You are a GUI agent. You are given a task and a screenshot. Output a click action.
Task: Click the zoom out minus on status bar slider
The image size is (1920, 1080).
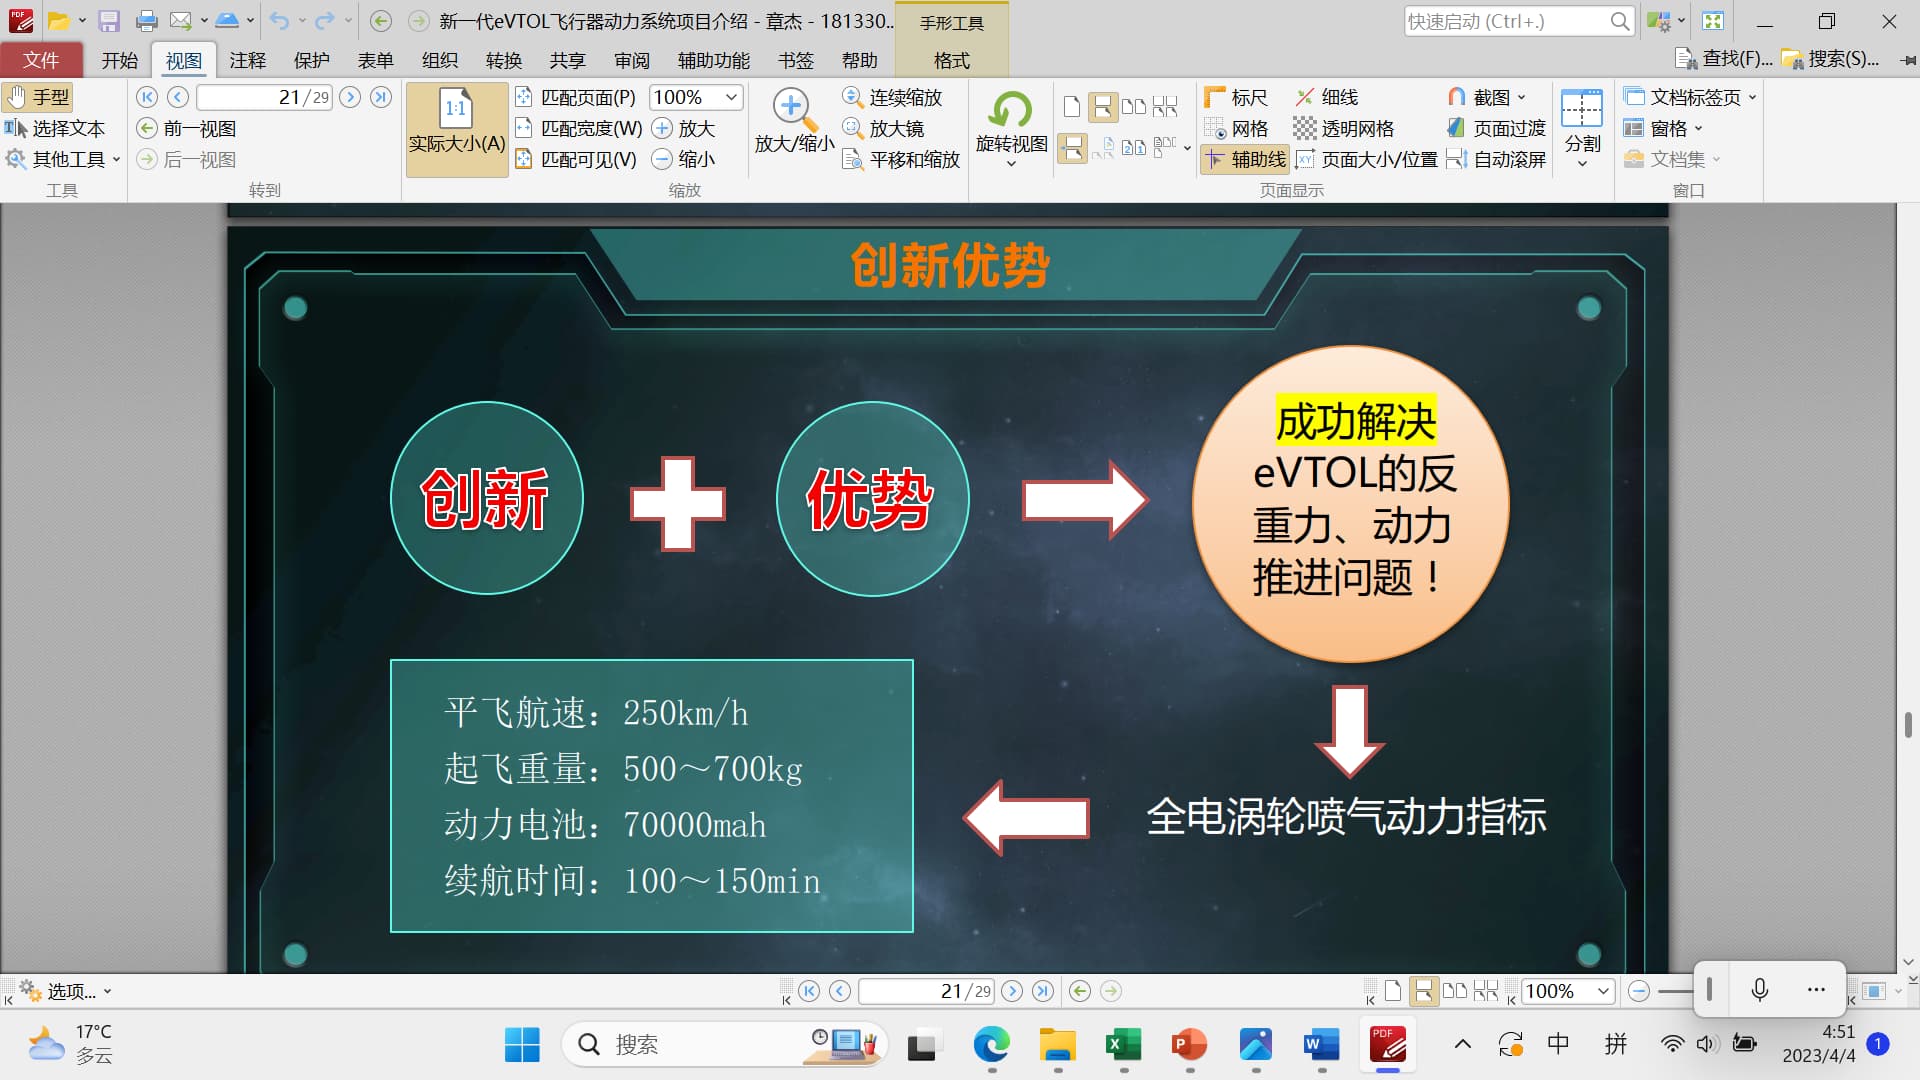pyautogui.click(x=1638, y=991)
